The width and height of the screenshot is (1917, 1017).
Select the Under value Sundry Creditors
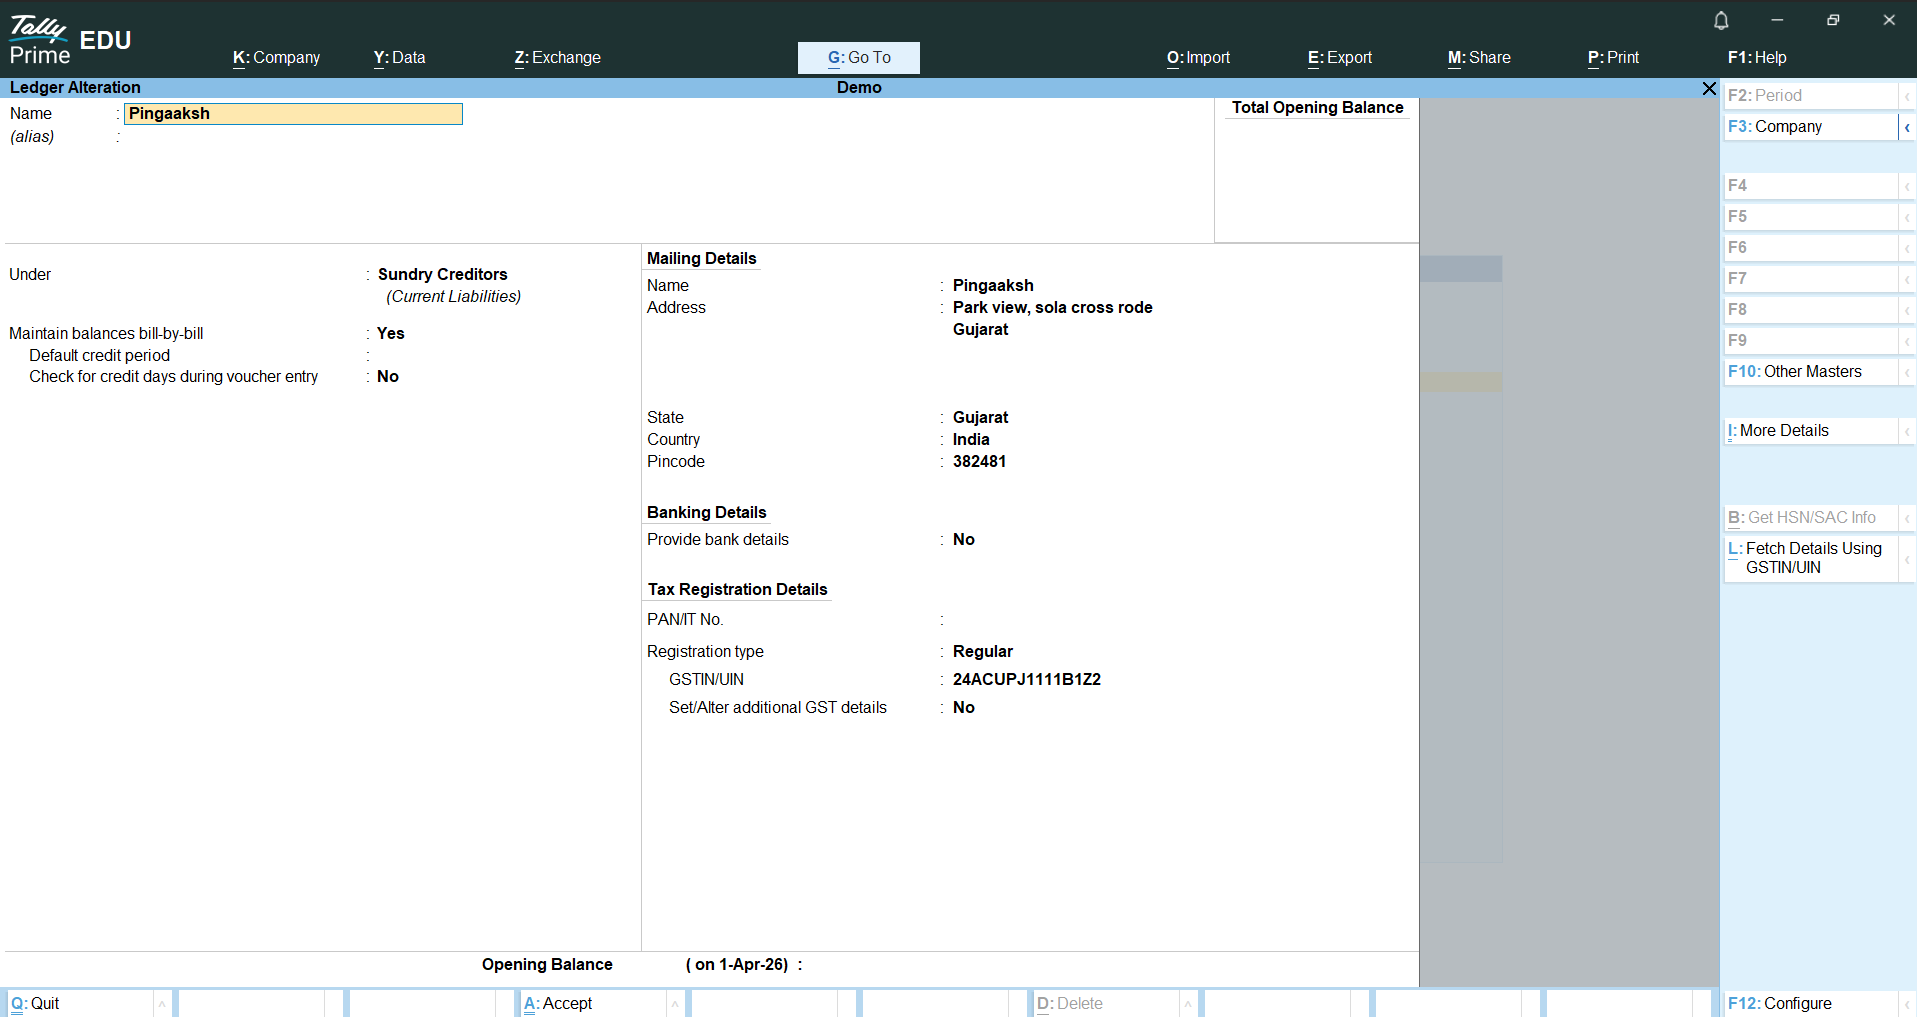tap(442, 274)
